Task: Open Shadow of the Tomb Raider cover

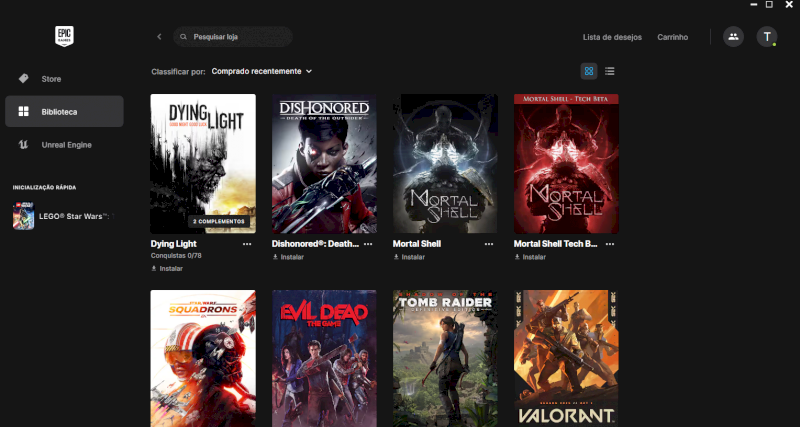Action: pyautogui.click(x=445, y=358)
